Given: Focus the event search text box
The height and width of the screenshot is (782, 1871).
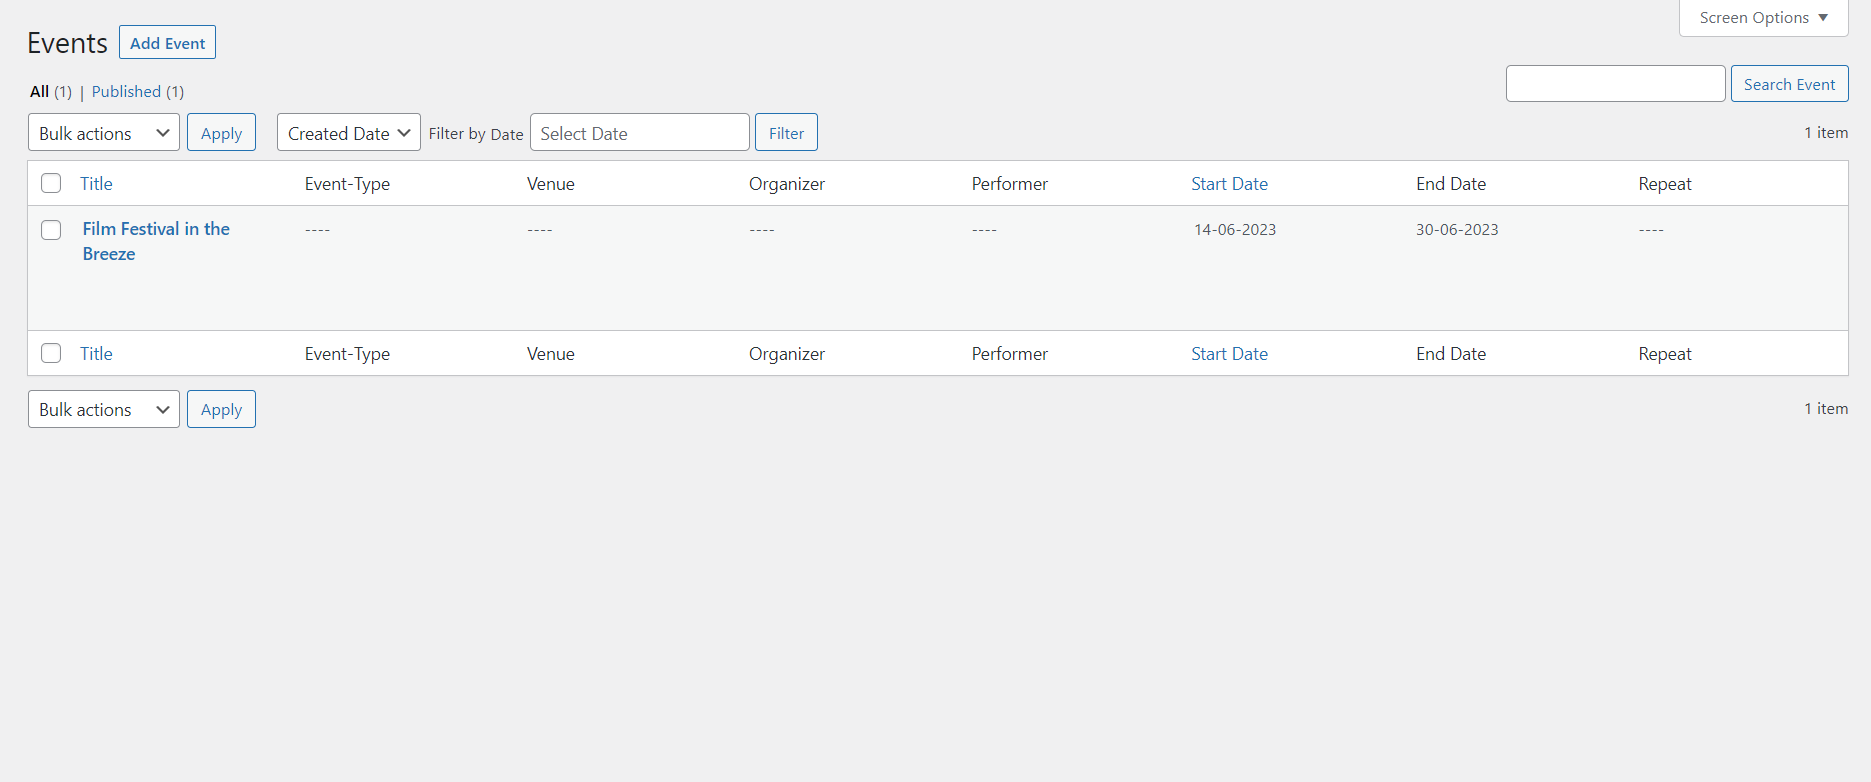Looking at the screenshot, I should pyautogui.click(x=1615, y=84).
